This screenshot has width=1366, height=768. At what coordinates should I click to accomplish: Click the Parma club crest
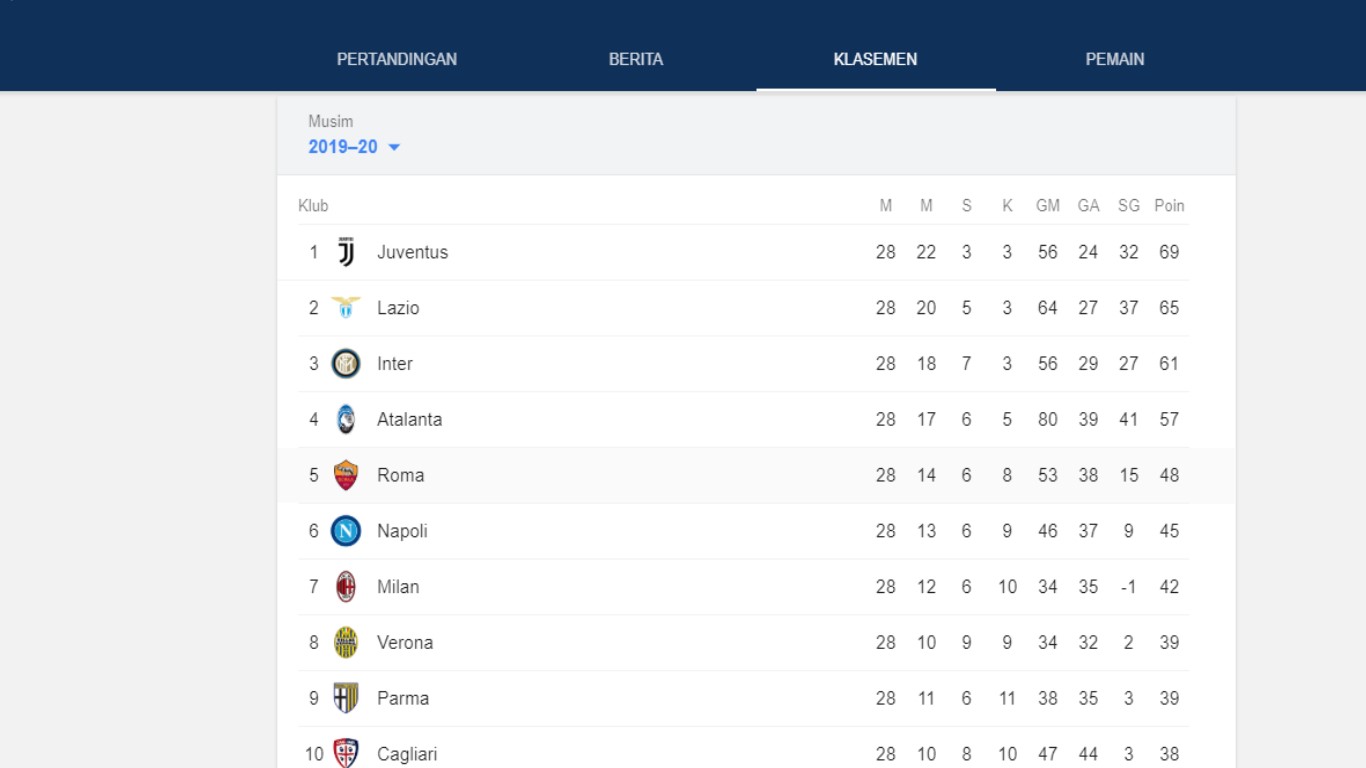click(x=346, y=698)
